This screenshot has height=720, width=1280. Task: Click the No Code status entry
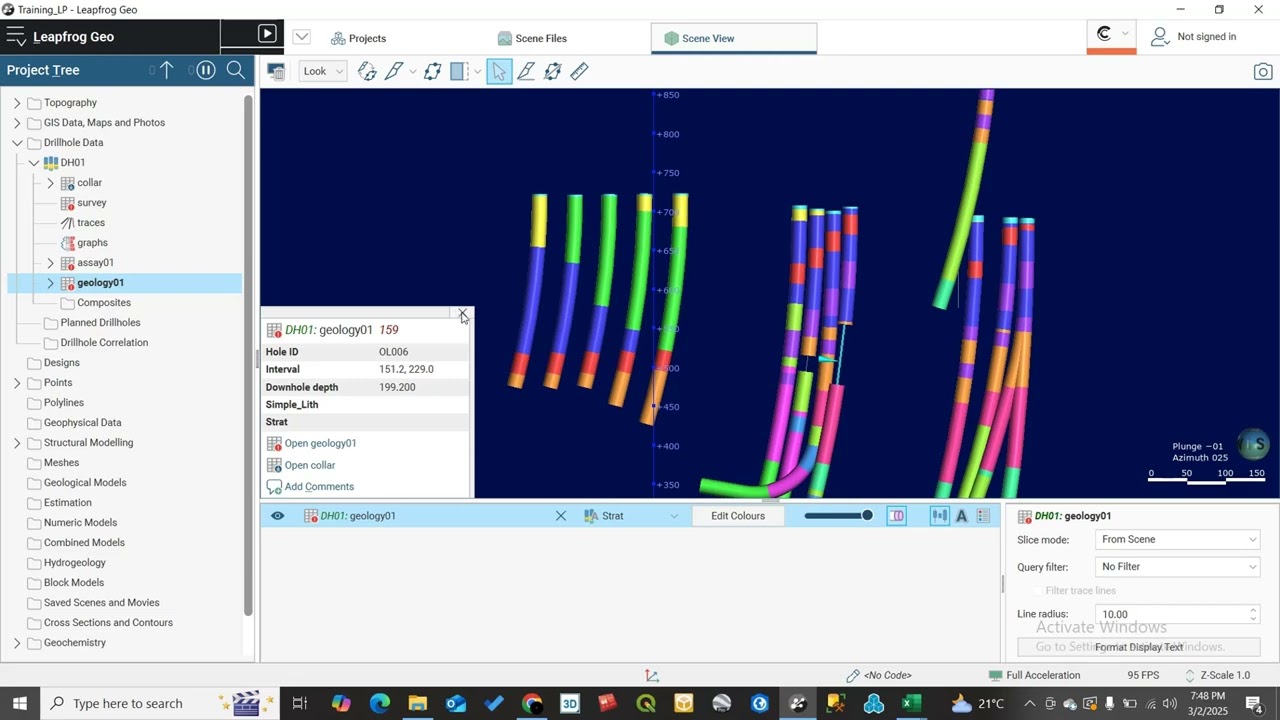(x=879, y=676)
